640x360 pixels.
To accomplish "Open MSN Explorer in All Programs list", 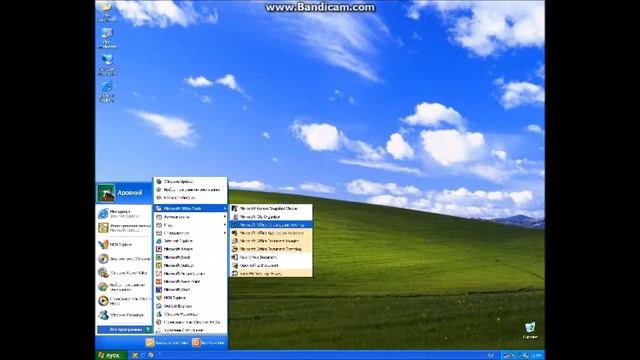I will [x=191, y=298].
